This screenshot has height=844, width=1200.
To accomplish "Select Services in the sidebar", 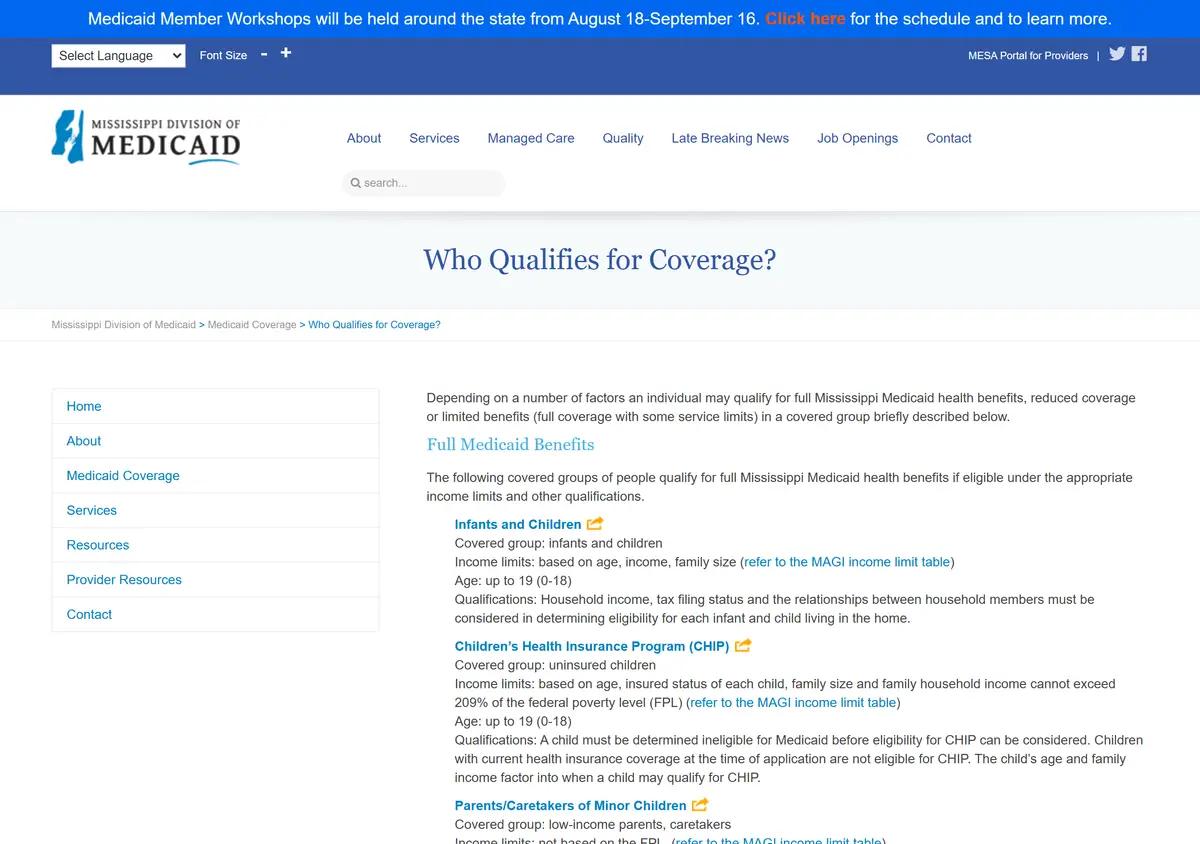I will pyautogui.click(x=215, y=510).
